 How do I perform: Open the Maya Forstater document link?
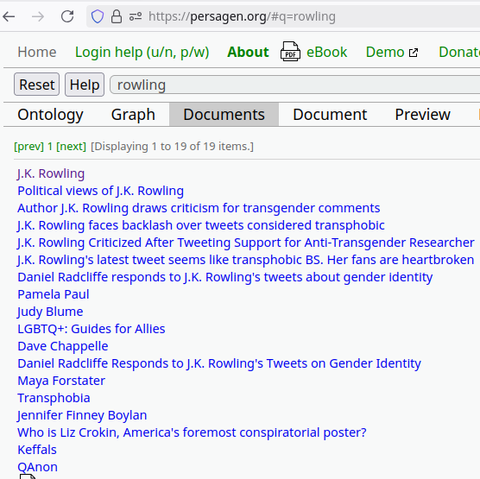tap(61, 381)
